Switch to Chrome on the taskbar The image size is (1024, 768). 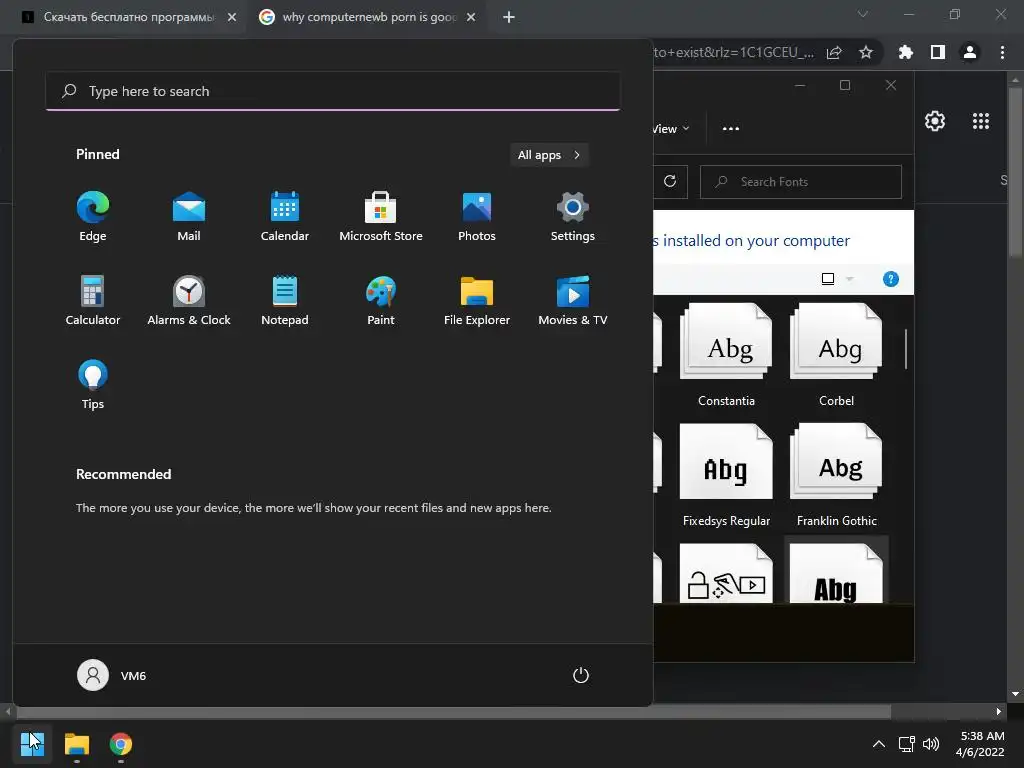pos(121,743)
